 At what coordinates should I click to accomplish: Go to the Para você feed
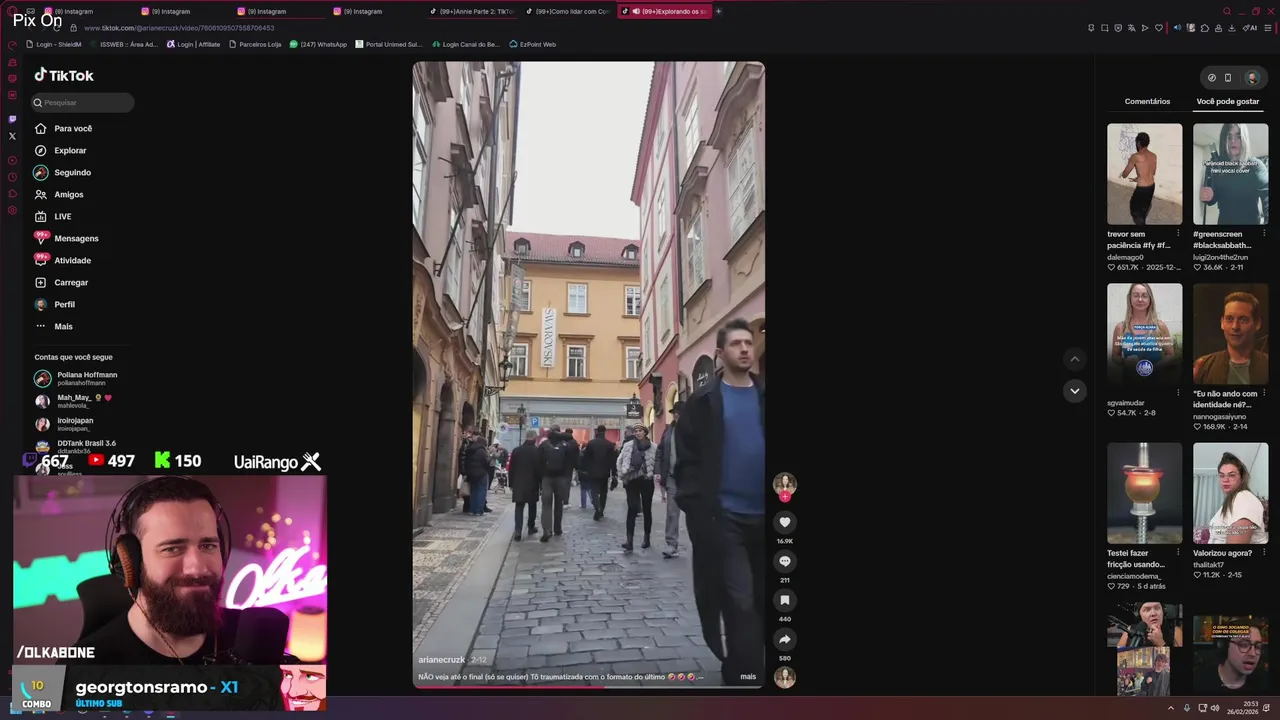(63, 128)
